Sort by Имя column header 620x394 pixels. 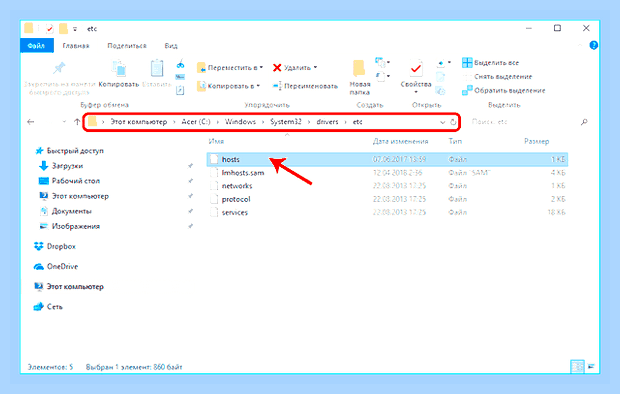tap(216, 141)
